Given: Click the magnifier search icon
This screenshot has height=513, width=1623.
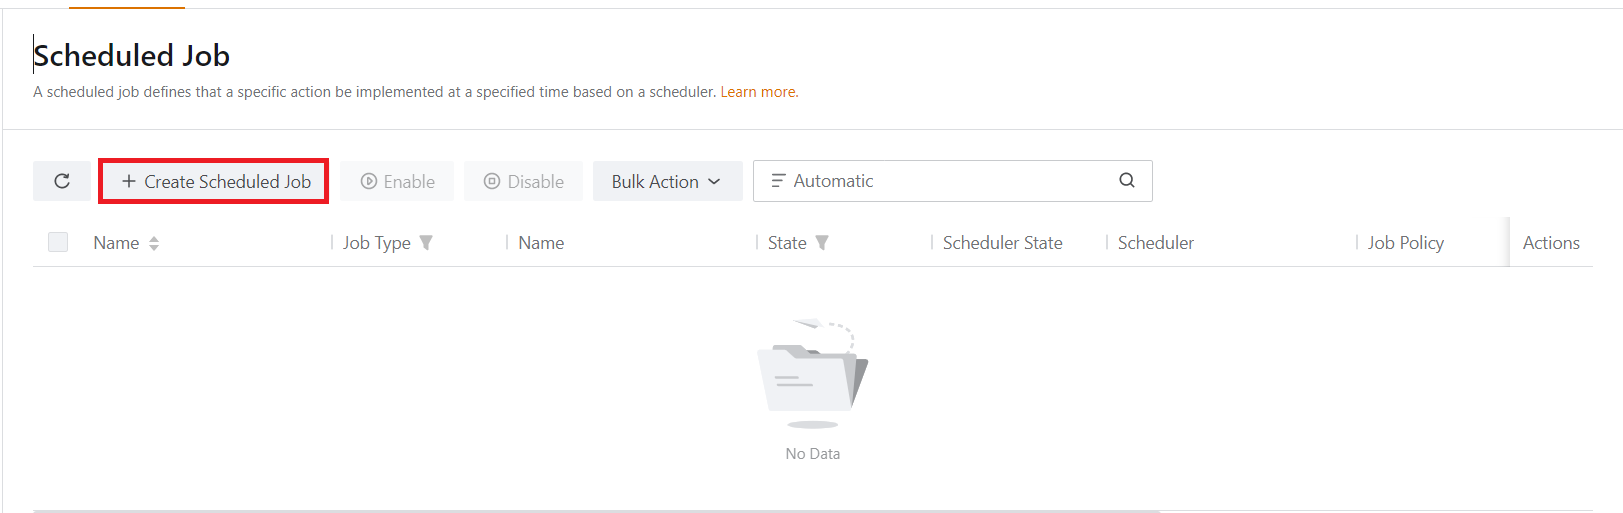Looking at the screenshot, I should pos(1127,181).
